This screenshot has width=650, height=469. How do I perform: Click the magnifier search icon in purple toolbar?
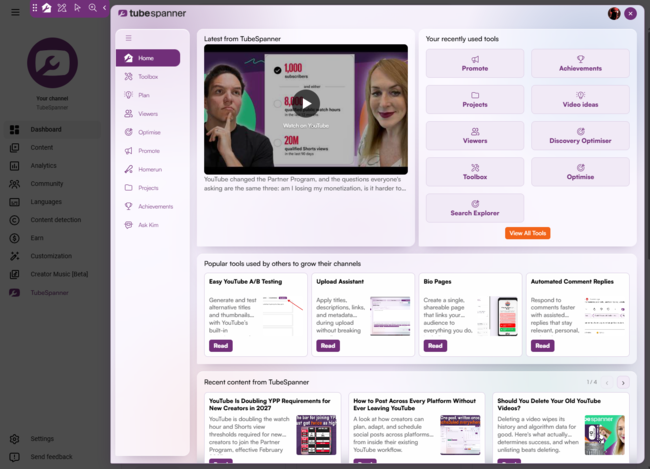[92, 7]
